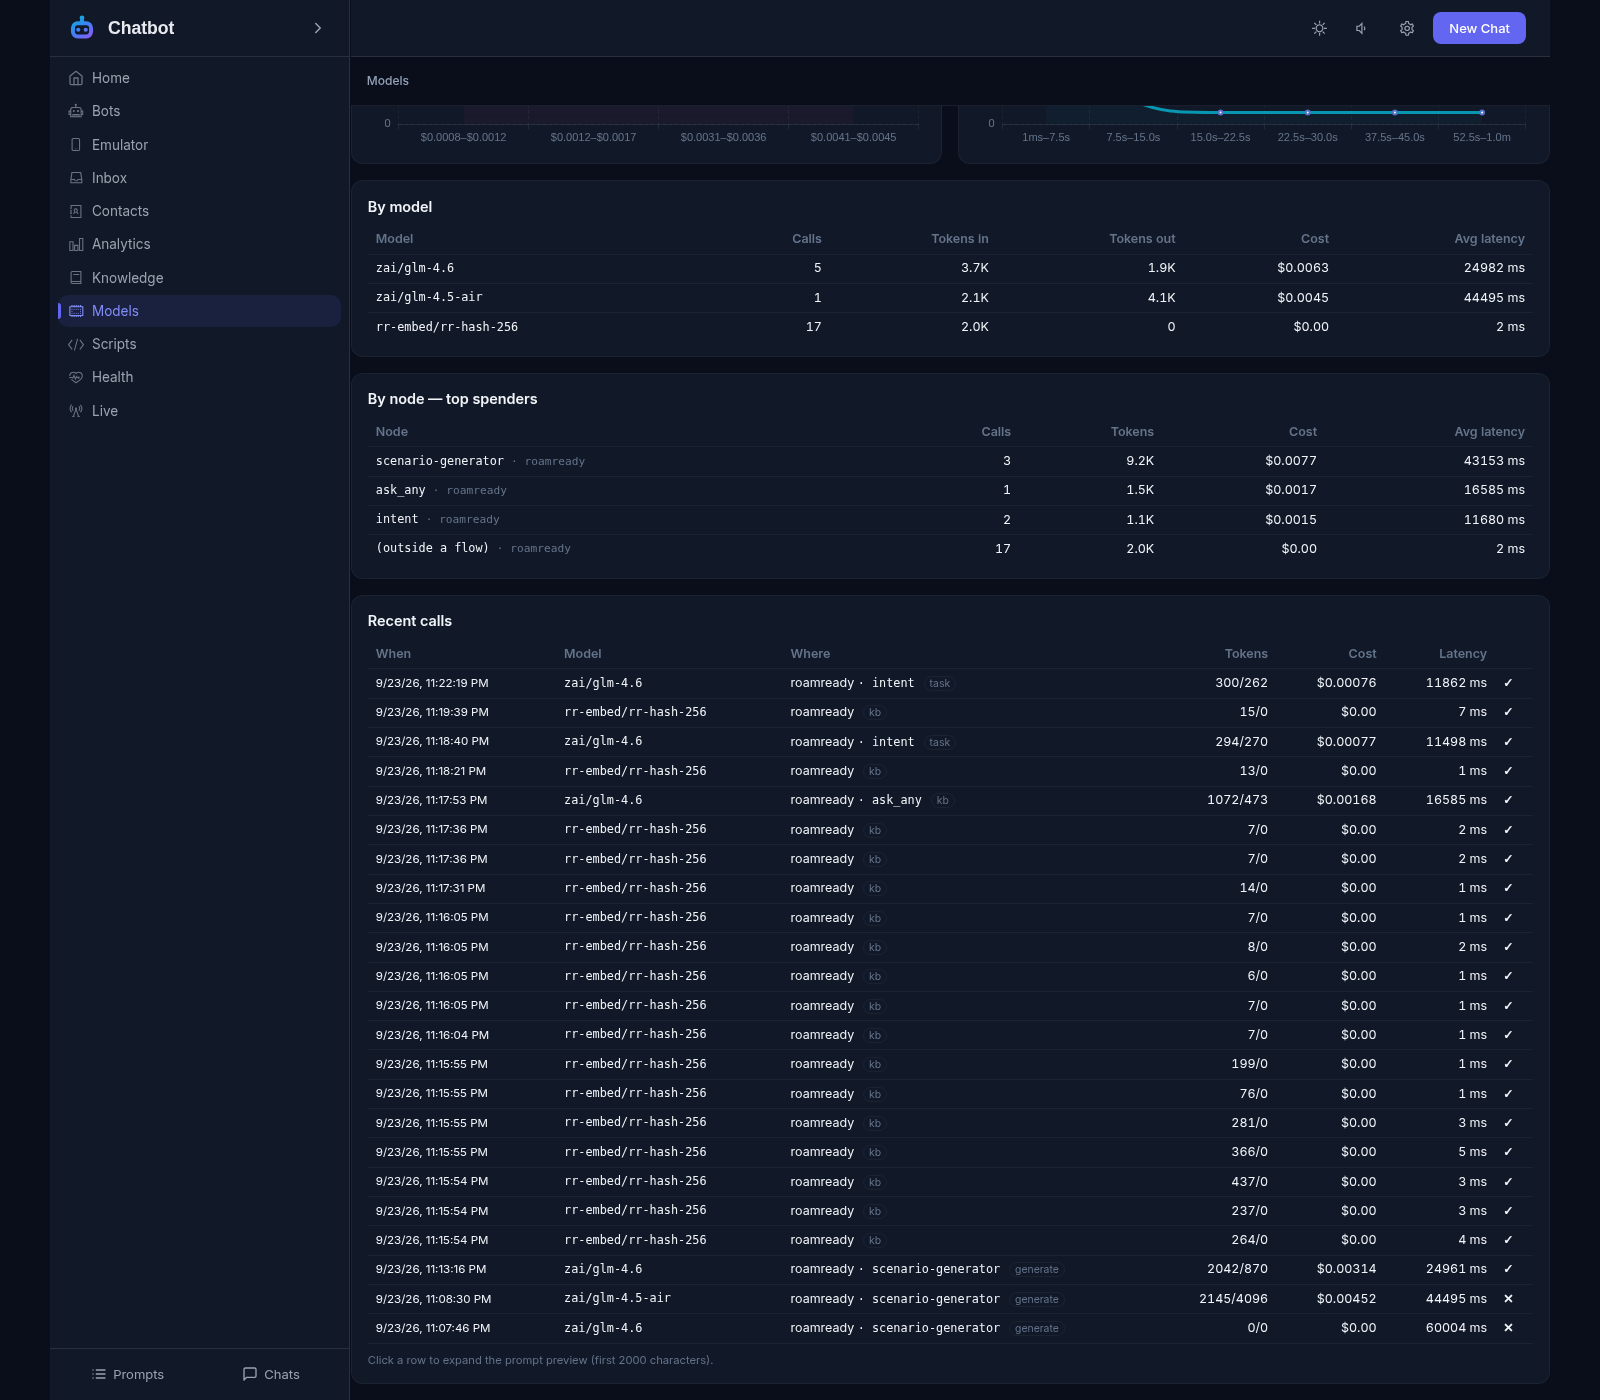Click the Analytics bar chart icon

(76, 244)
